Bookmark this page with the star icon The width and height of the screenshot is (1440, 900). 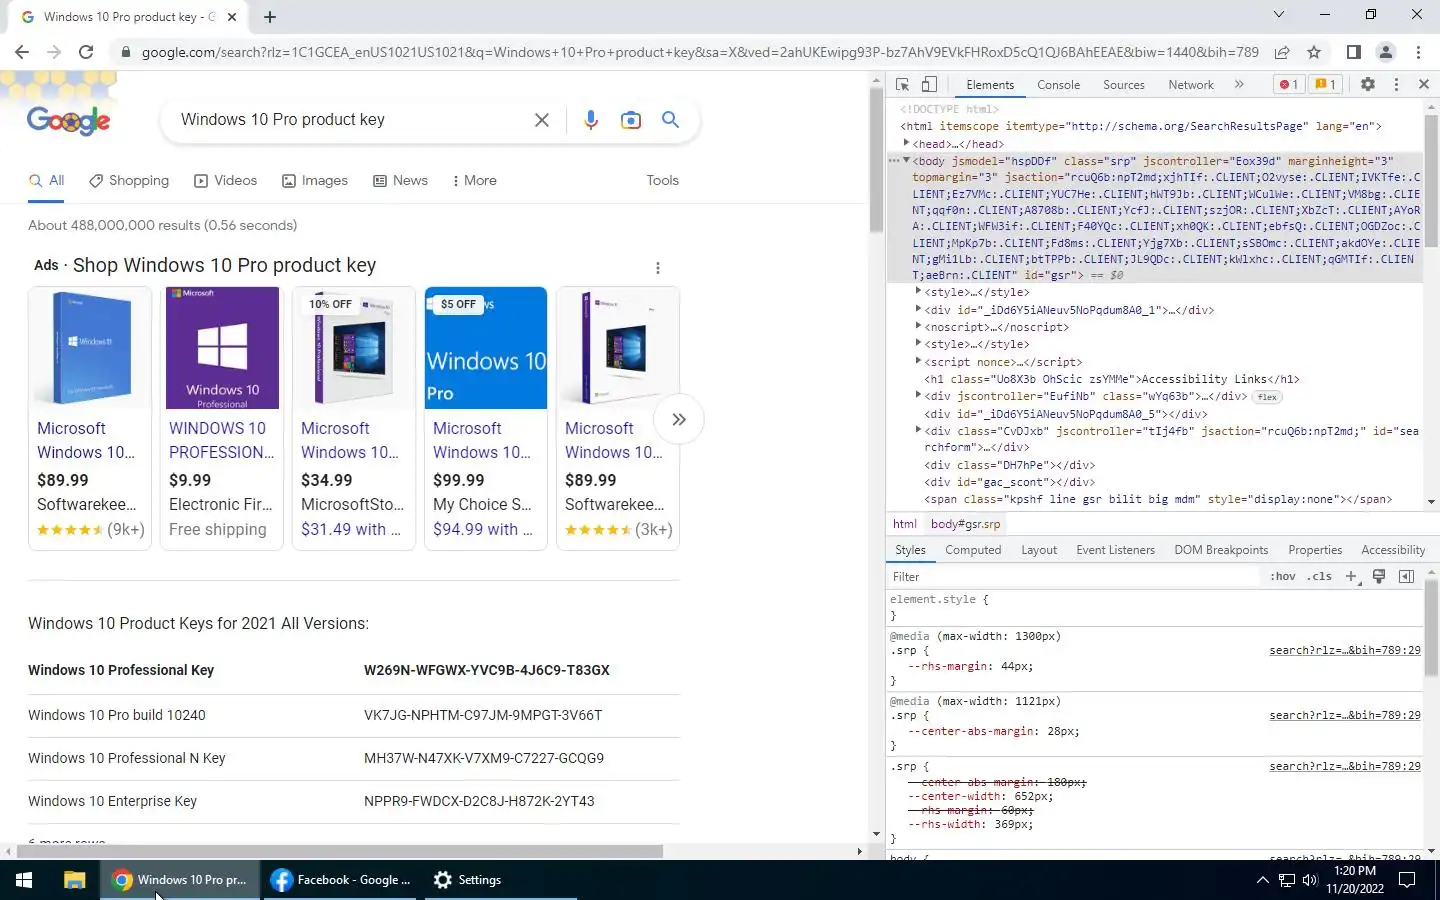tap(1314, 52)
